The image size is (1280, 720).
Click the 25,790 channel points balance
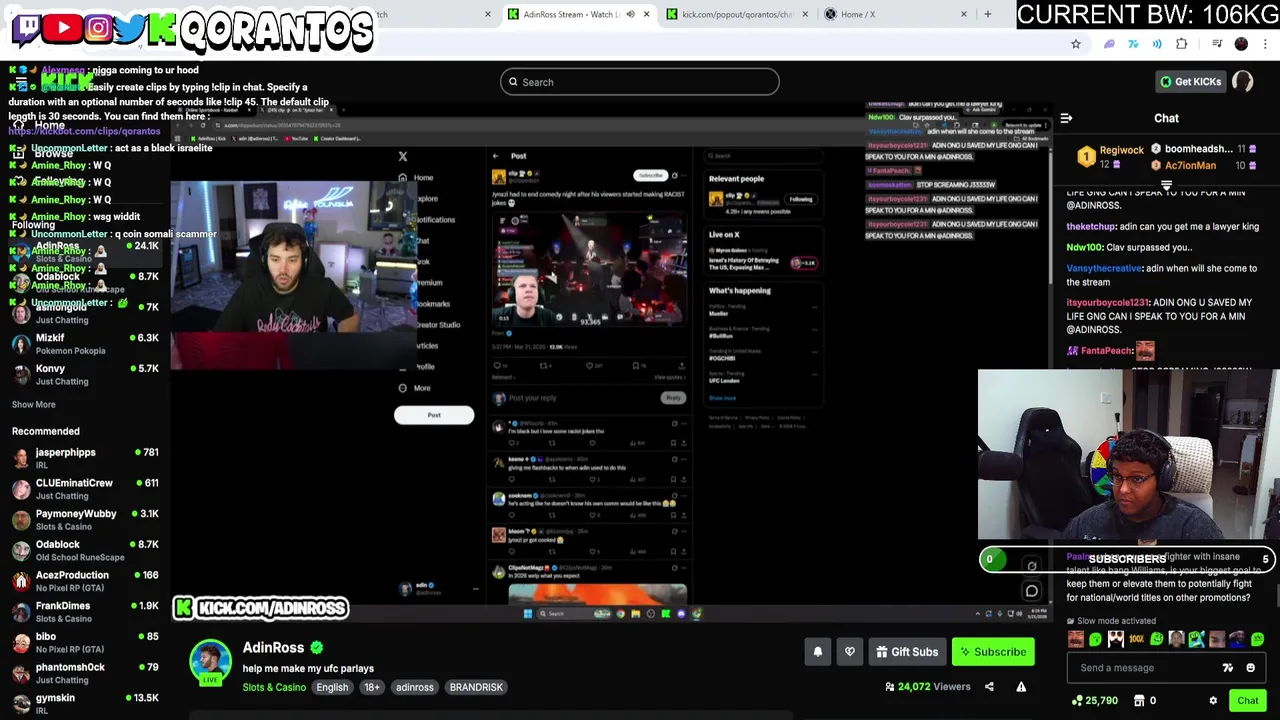click(x=1093, y=701)
